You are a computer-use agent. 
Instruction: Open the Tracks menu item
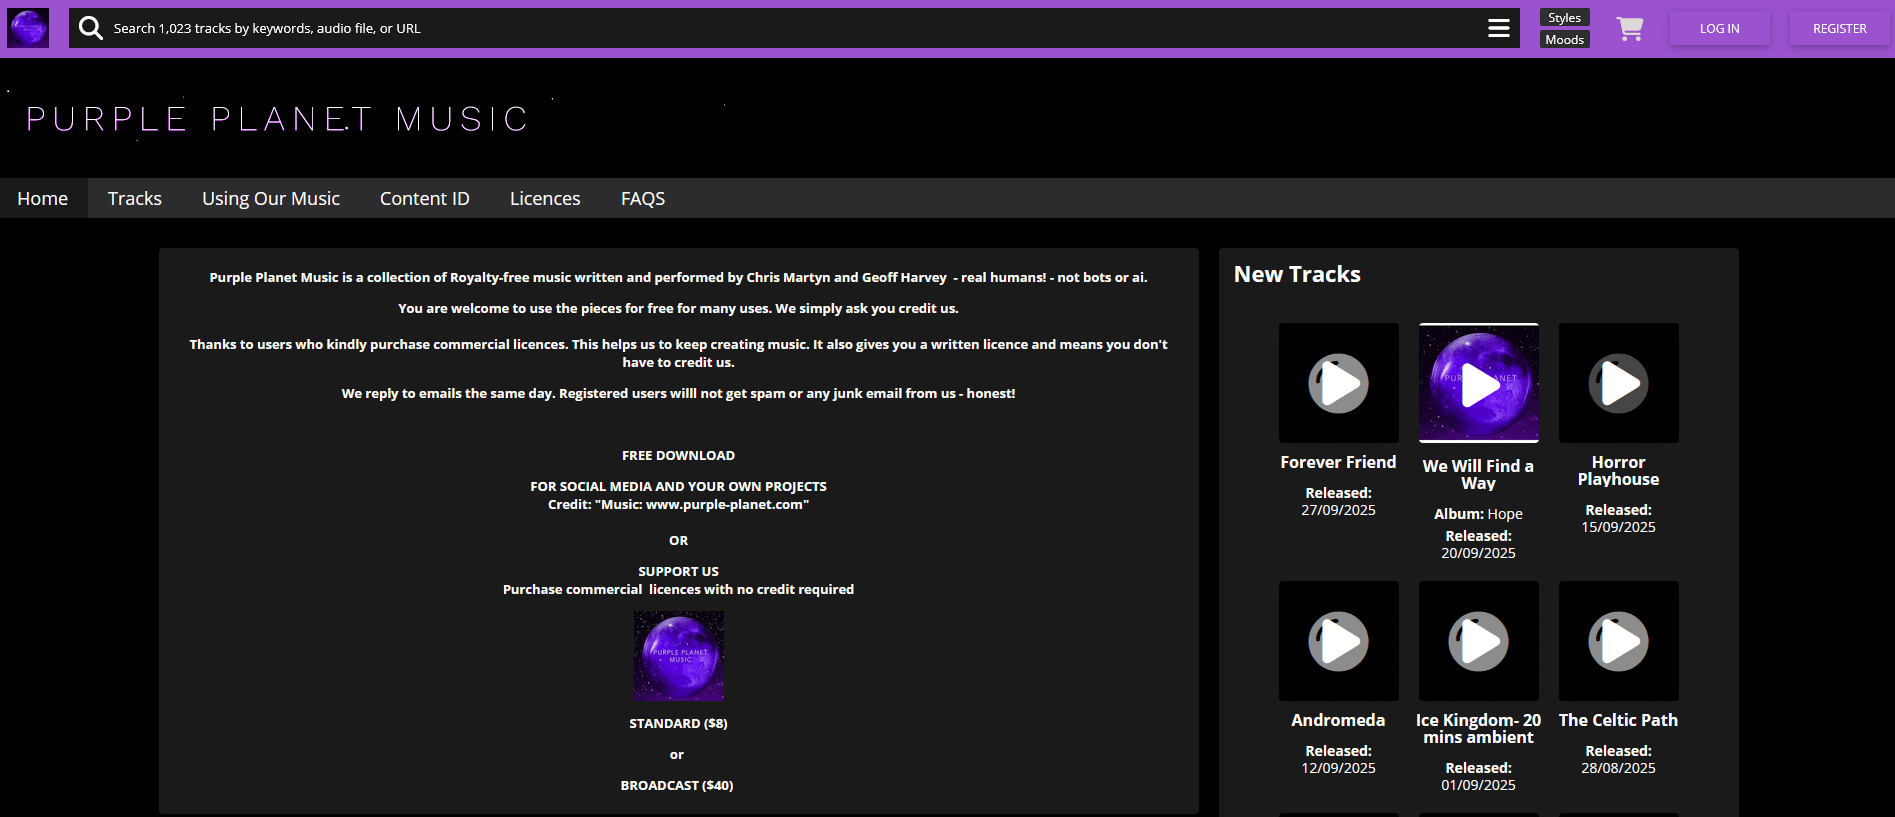click(135, 198)
